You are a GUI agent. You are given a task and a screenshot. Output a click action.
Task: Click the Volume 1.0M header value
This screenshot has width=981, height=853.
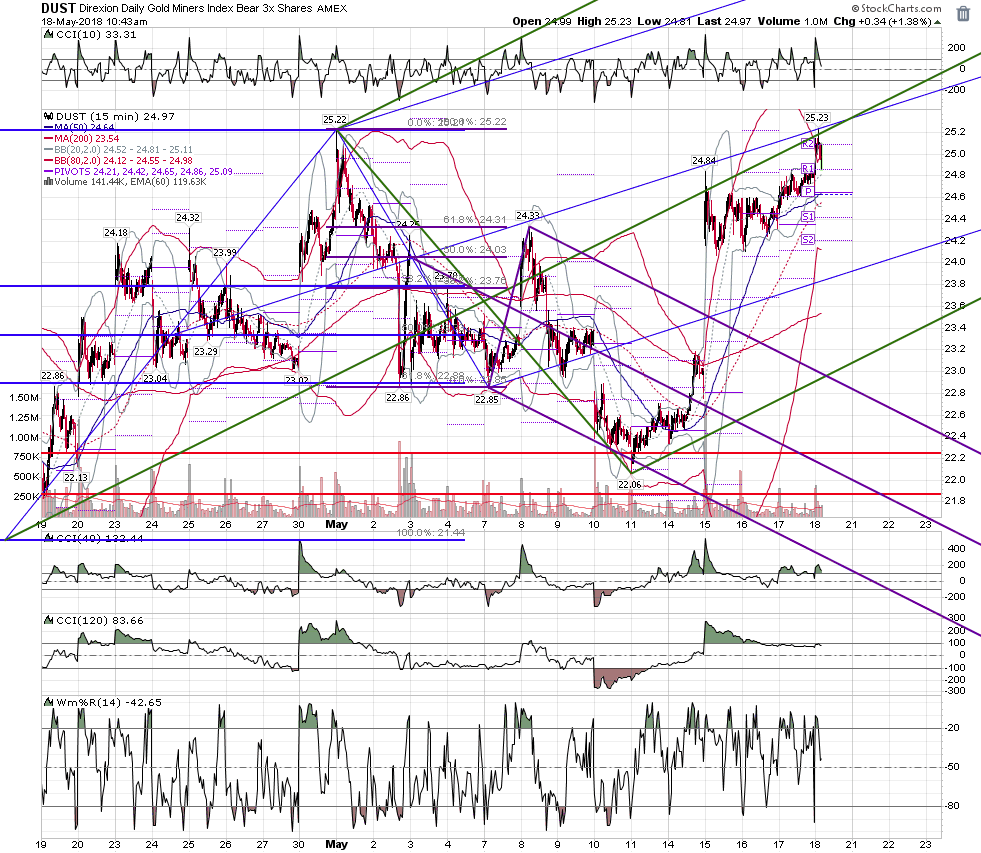[792, 21]
